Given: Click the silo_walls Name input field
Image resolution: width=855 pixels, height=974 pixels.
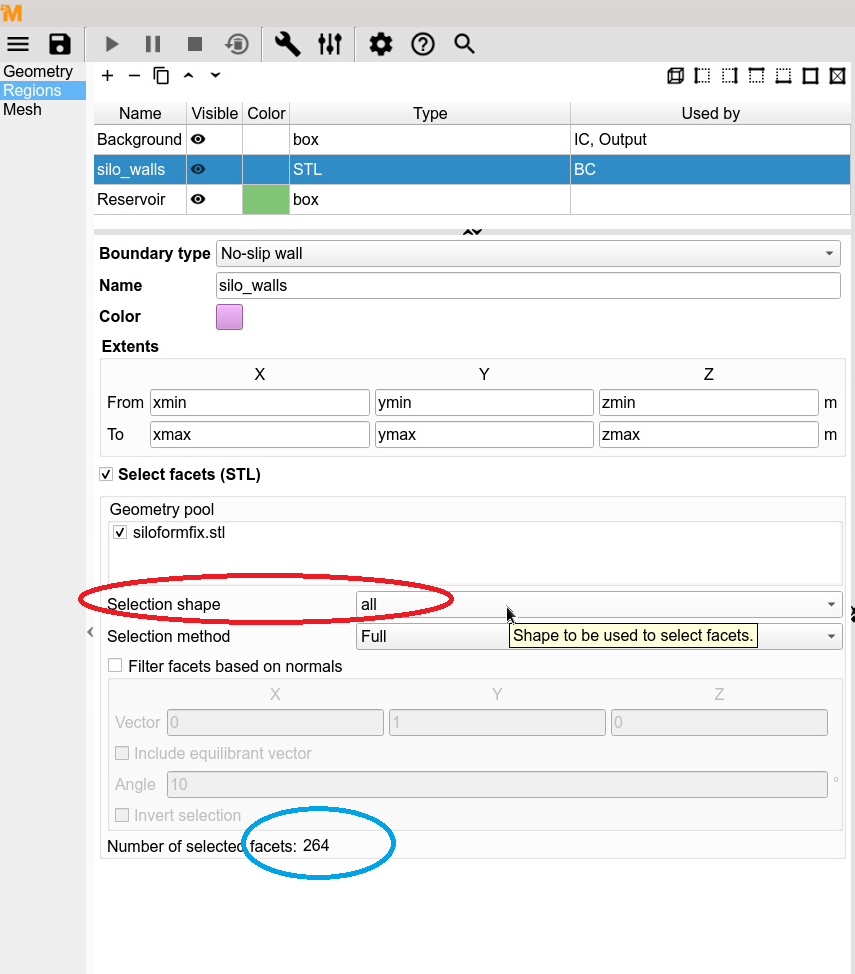Looking at the screenshot, I should click(528, 286).
